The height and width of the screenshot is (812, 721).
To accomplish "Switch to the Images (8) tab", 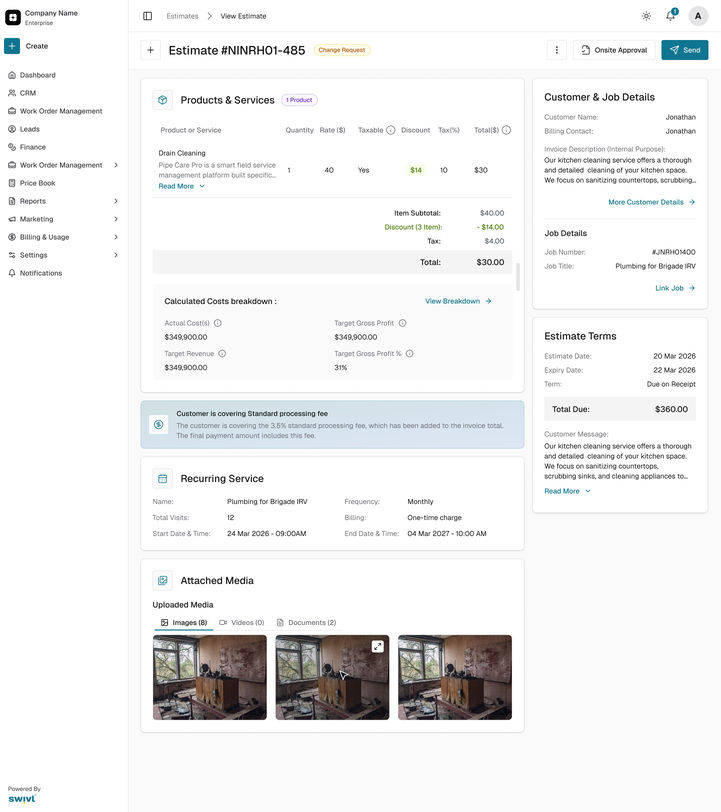I will point(184,622).
